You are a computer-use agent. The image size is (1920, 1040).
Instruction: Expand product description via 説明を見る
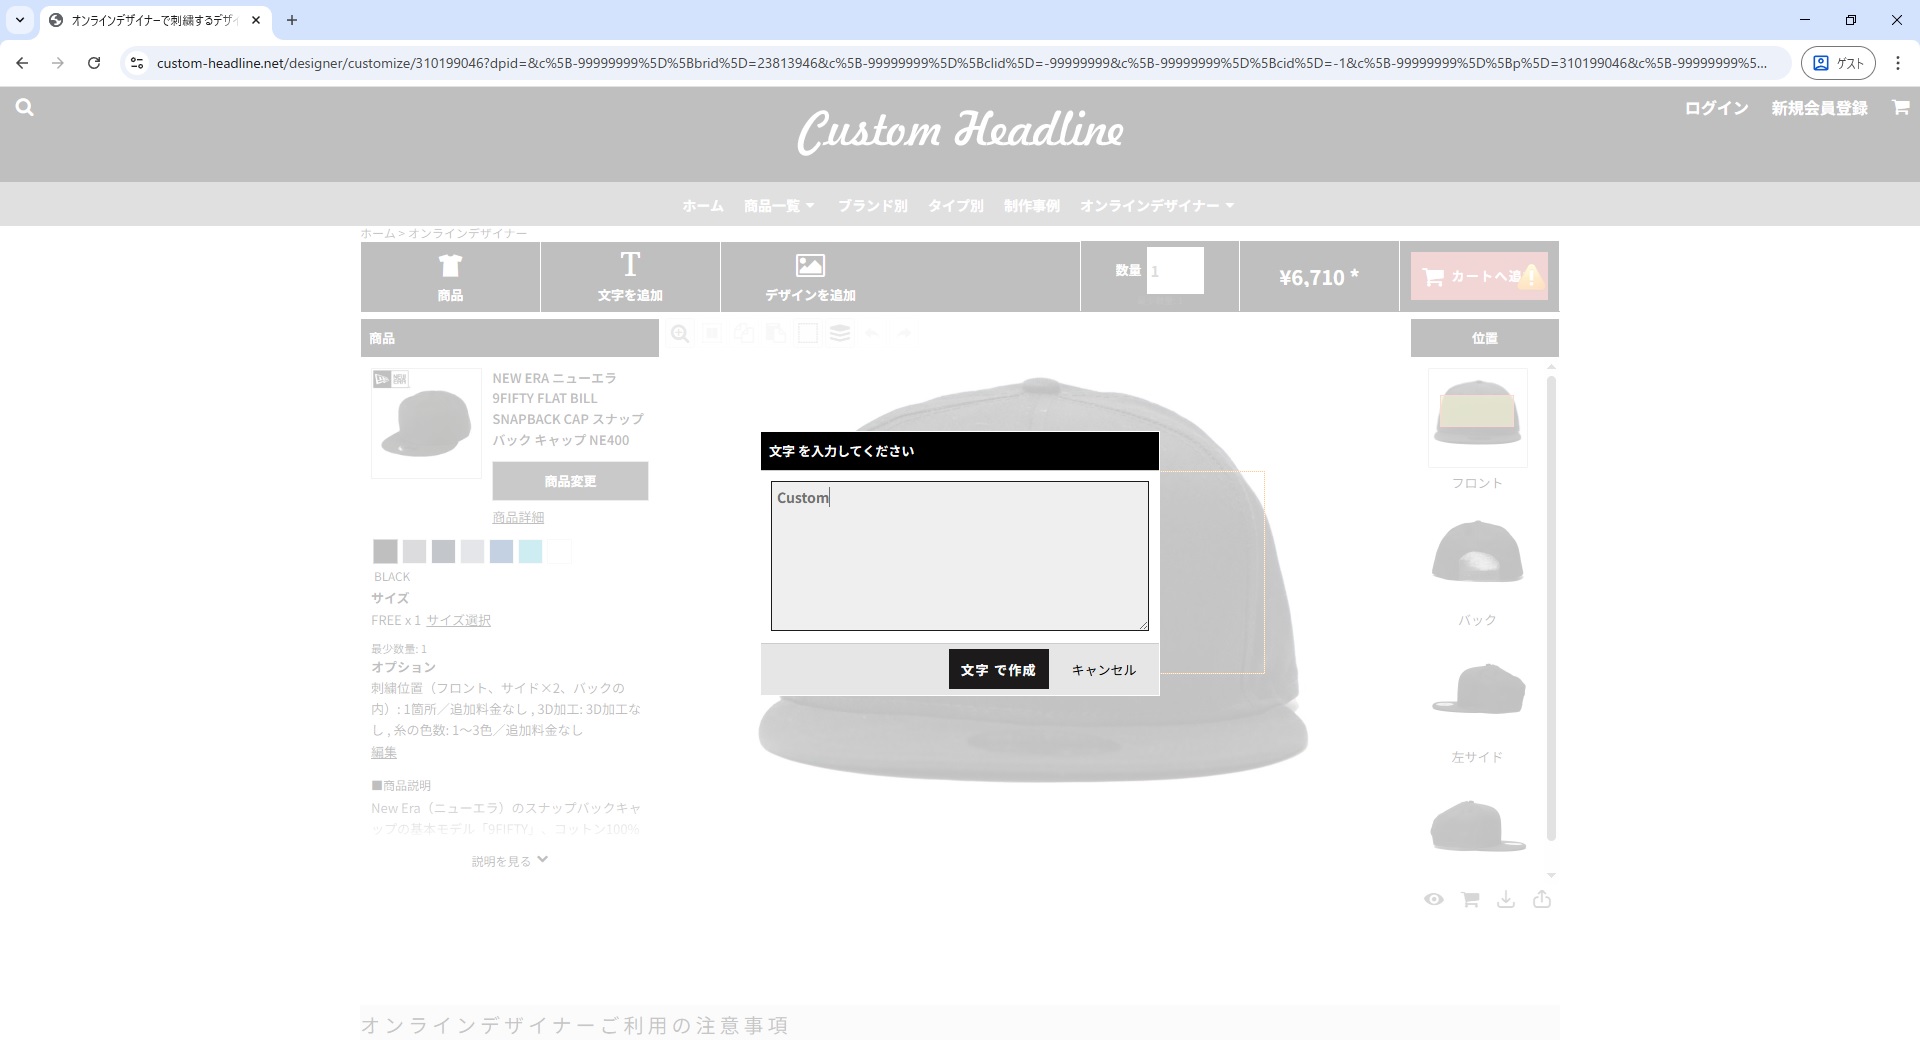coord(509,861)
